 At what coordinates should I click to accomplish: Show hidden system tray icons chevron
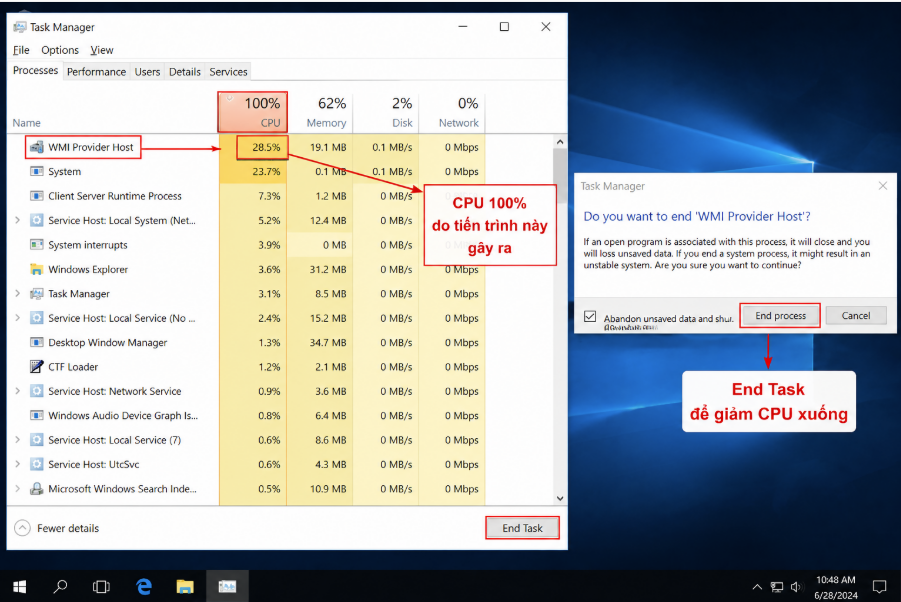(x=757, y=586)
